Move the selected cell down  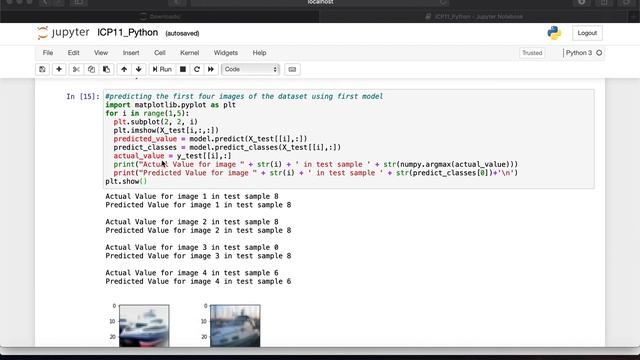(x=139, y=69)
